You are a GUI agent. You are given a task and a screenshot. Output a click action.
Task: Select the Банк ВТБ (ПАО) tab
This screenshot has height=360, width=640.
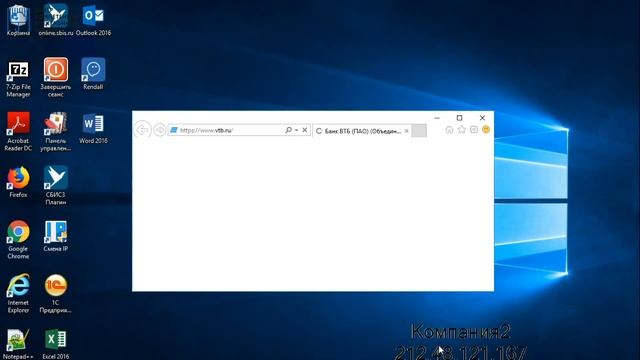click(362, 131)
